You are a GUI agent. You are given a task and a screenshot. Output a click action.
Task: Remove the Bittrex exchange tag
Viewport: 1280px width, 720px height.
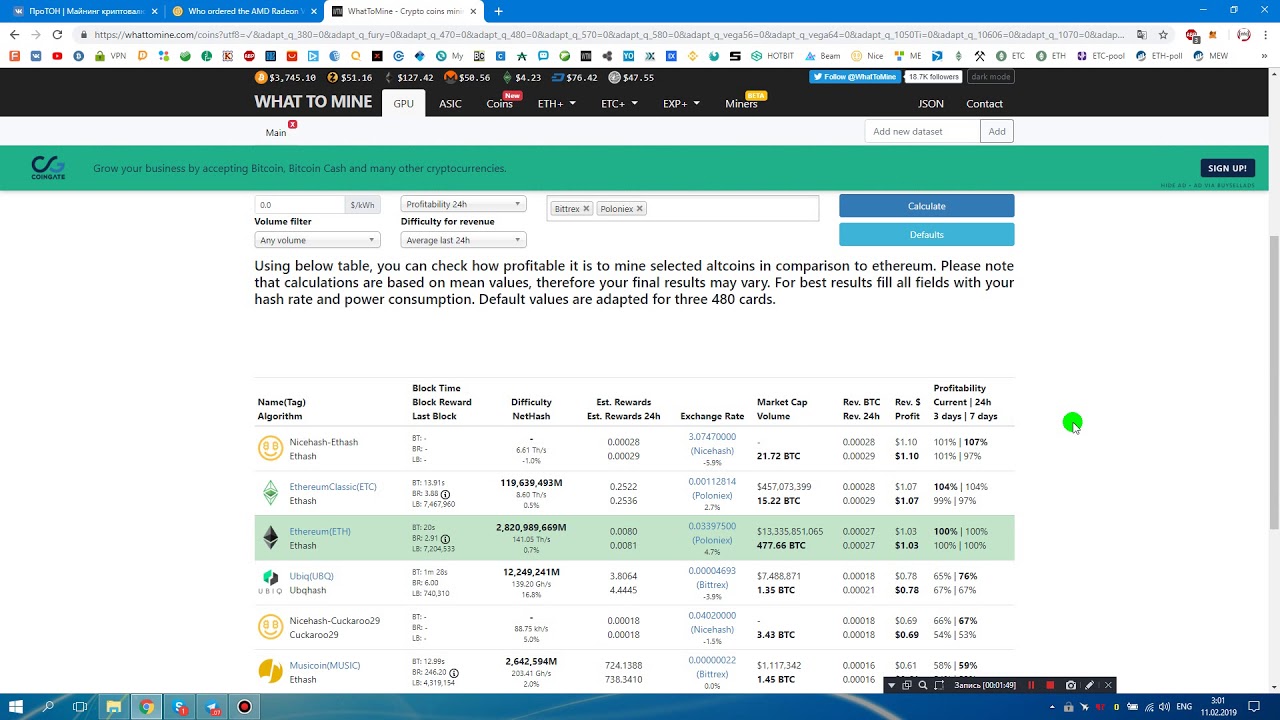pos(586,209)
